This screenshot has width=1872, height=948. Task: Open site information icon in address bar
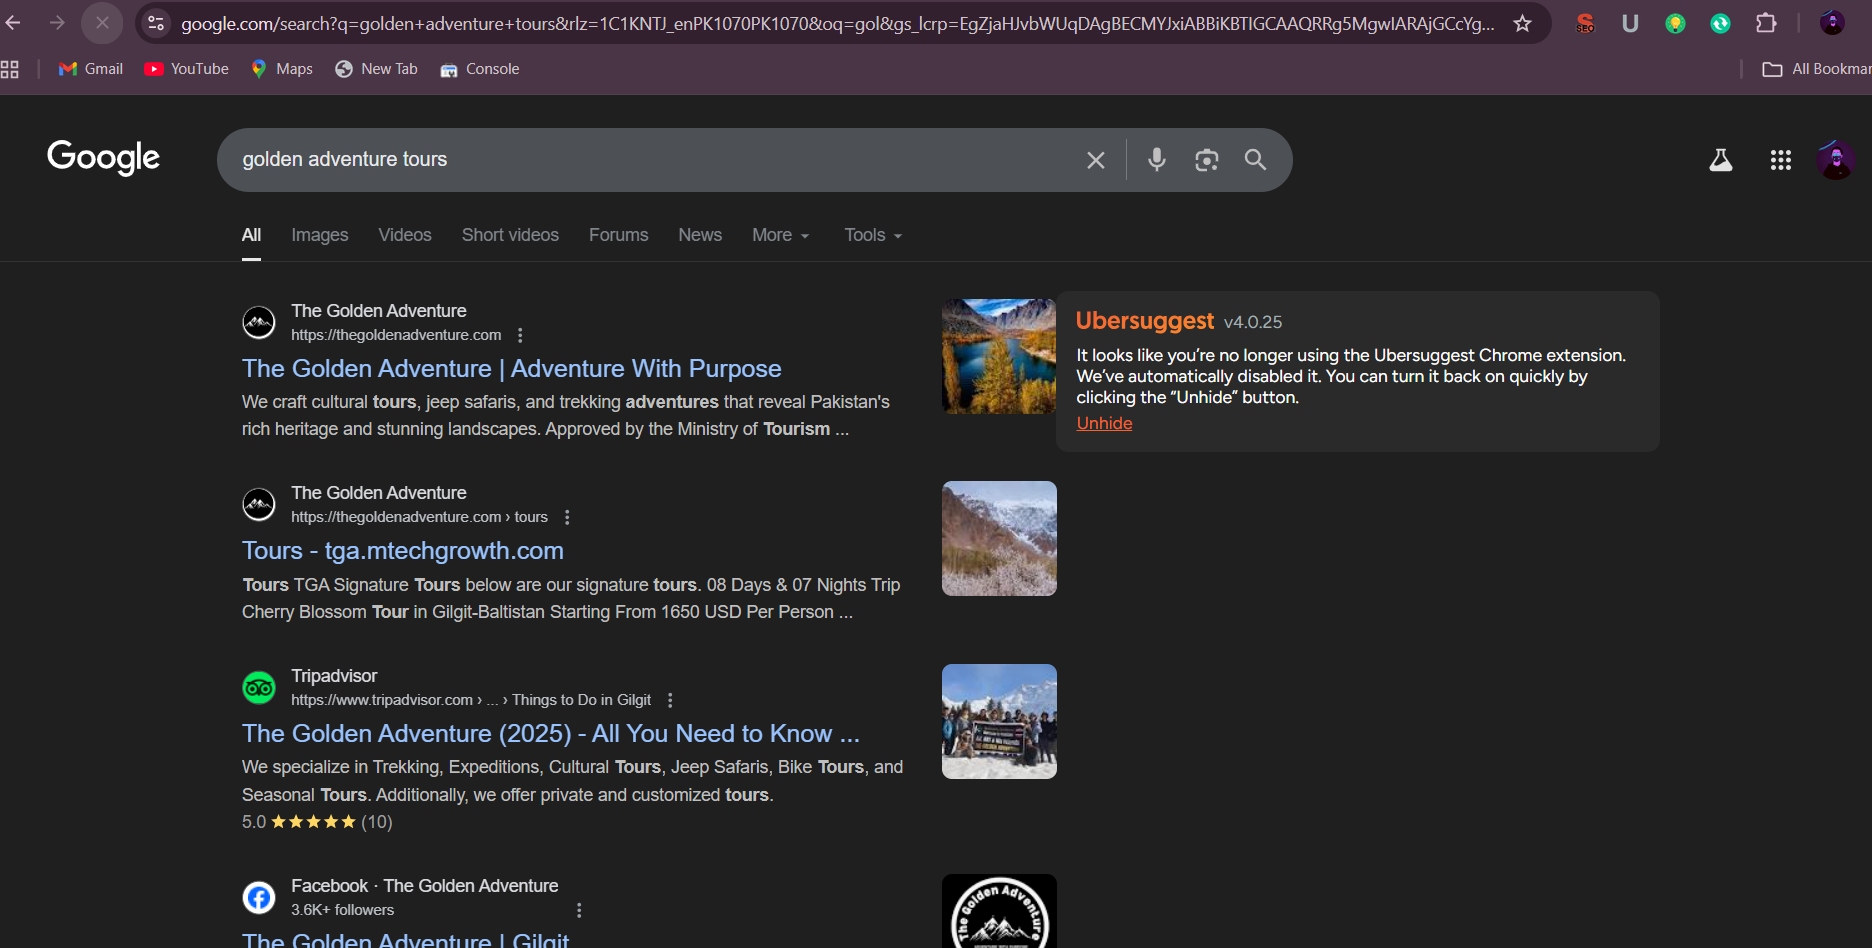(156, 23)
